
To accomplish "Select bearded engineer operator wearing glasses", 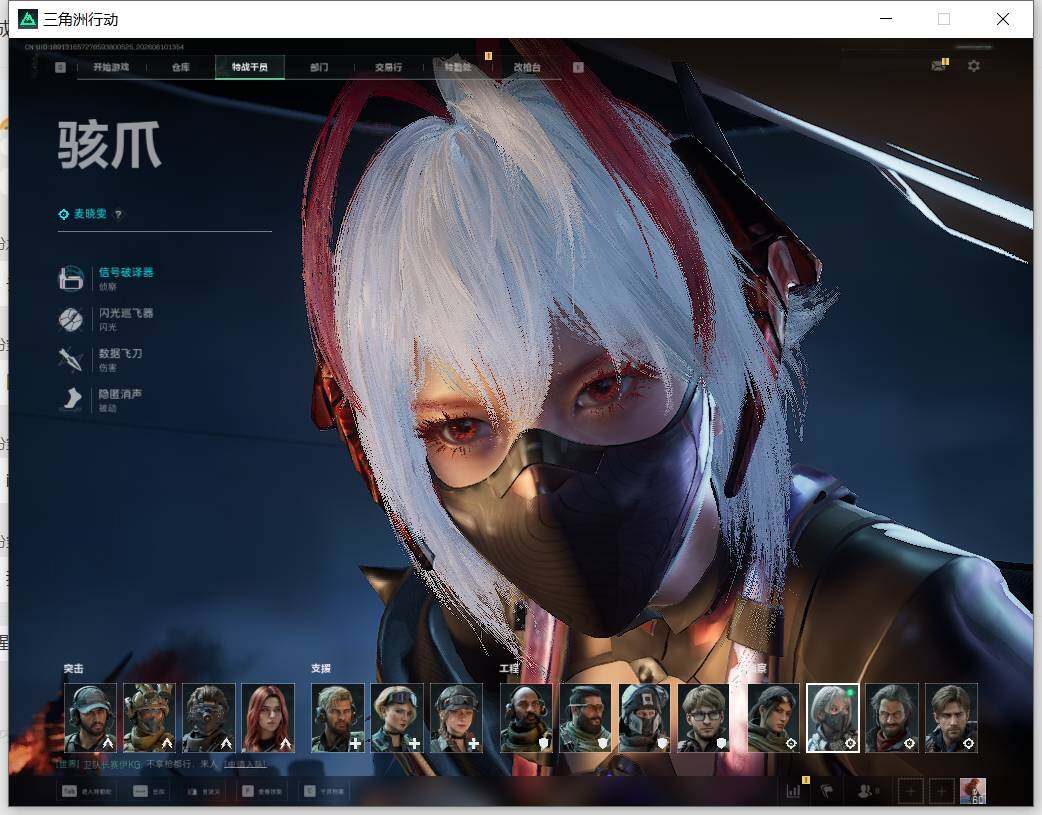I will click(x=585, y=717).
